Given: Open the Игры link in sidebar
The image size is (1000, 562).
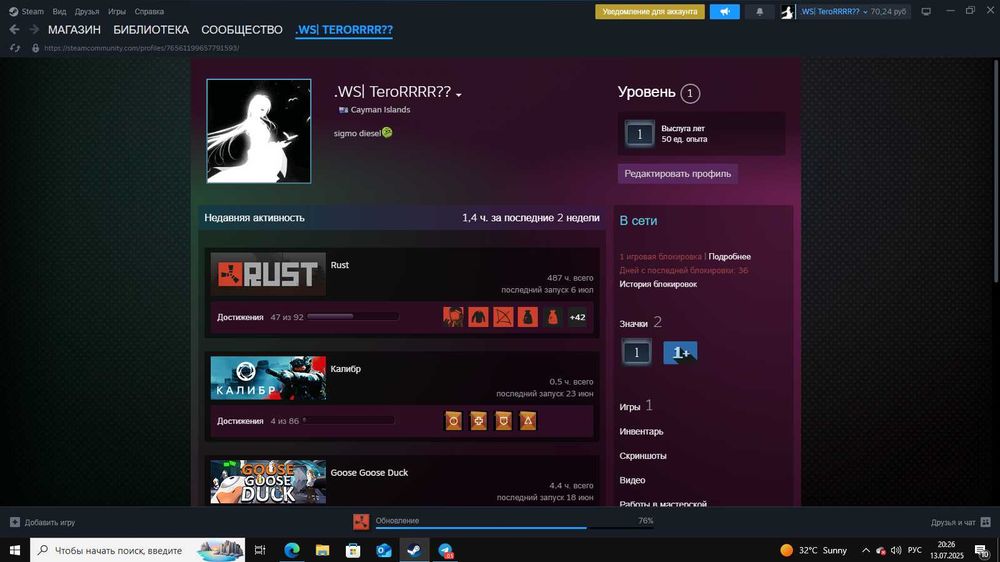Looking at the screenshot, I should click(x=629, y=406).
